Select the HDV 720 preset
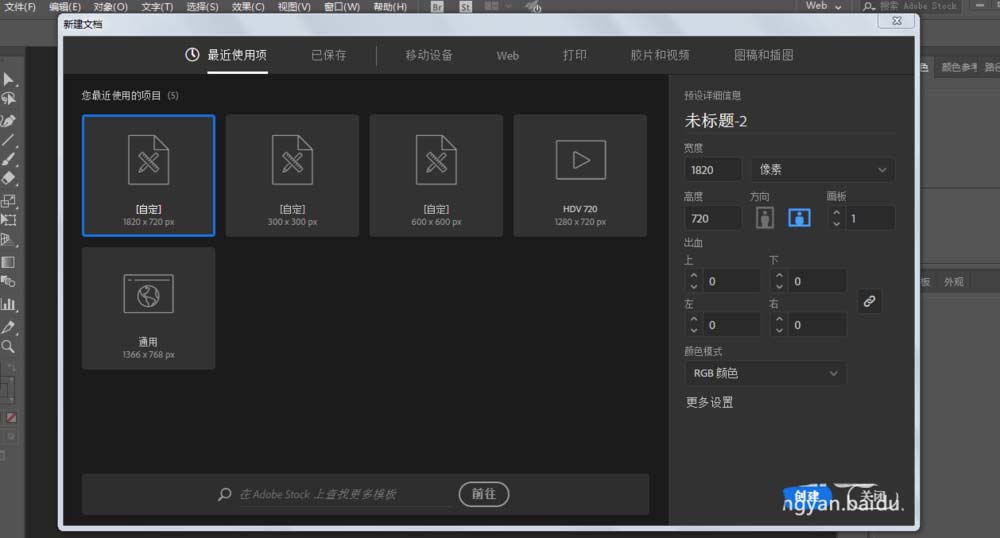This screenshot has height=538, width=1000. point(580,175)
